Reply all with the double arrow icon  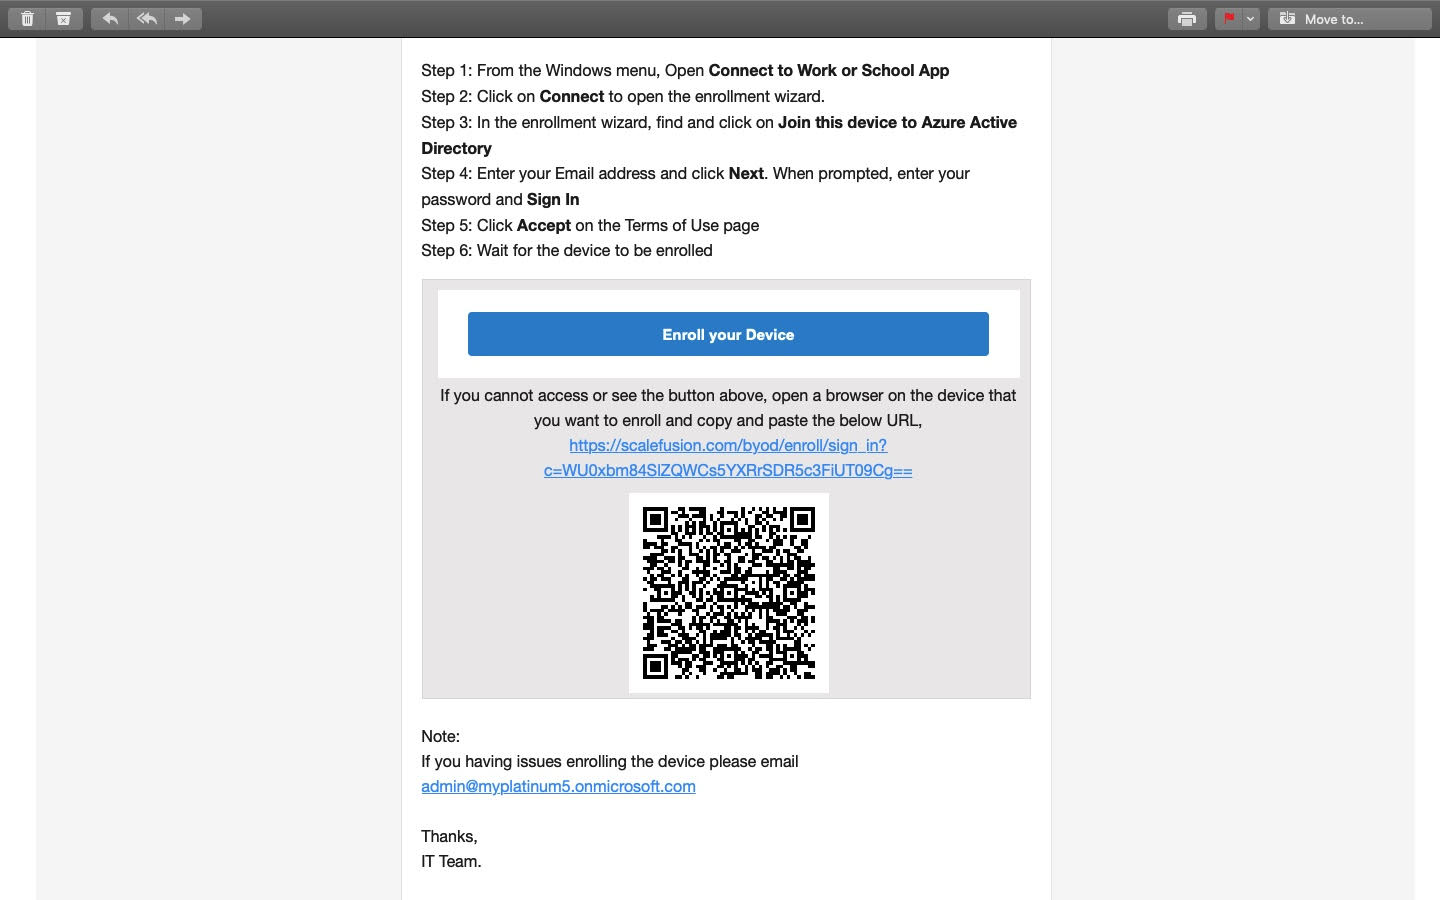(147, 19)
